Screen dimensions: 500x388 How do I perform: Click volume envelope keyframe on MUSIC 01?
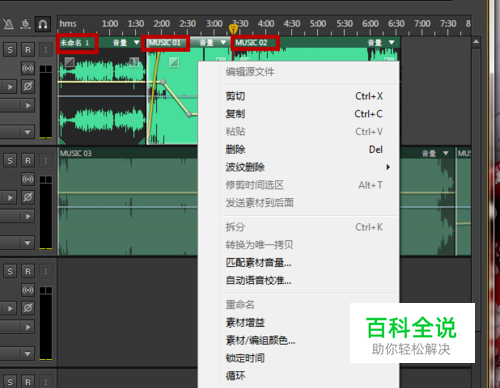[x=163, y=82]
